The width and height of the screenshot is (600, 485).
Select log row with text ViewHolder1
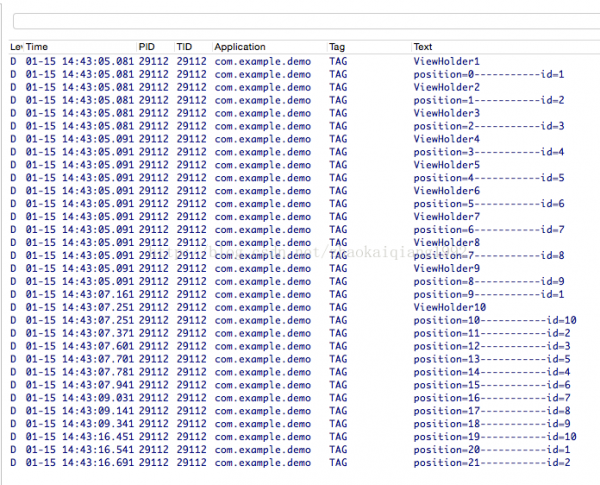(x=304, y=61)
